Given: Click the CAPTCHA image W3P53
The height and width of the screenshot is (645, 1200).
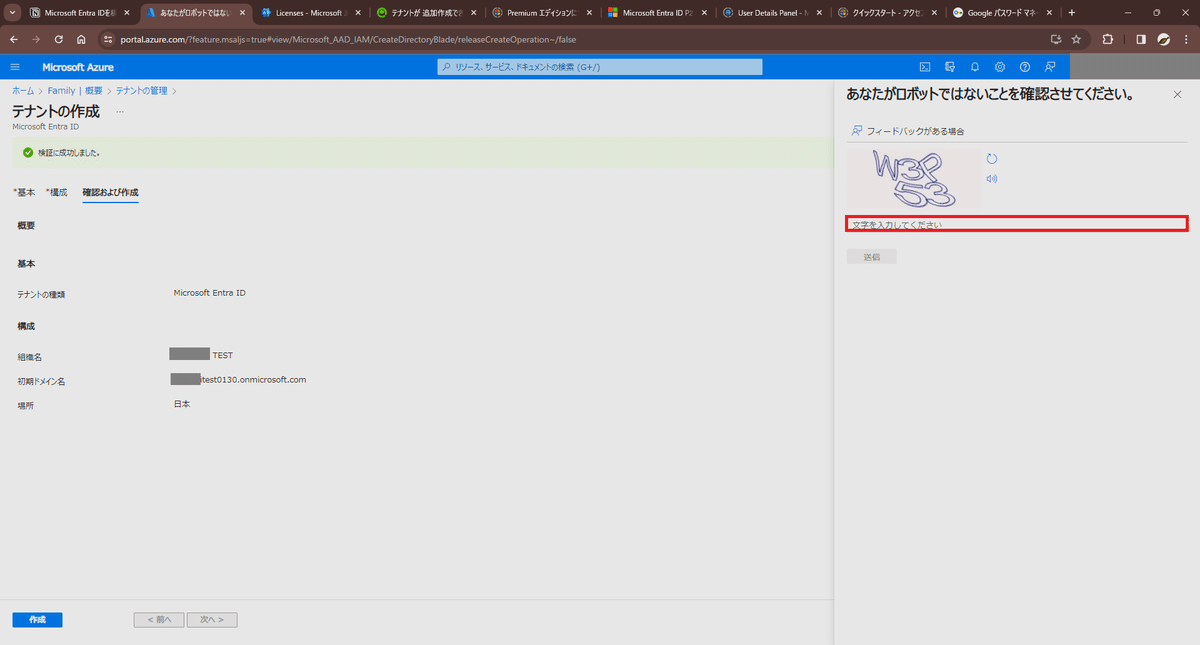Looking at the screenshot, I should tap(913, 179).
